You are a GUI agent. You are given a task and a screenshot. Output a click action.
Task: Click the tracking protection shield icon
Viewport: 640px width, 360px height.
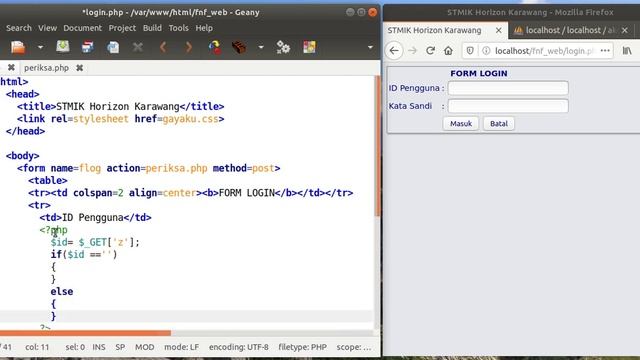pos(470,51)
